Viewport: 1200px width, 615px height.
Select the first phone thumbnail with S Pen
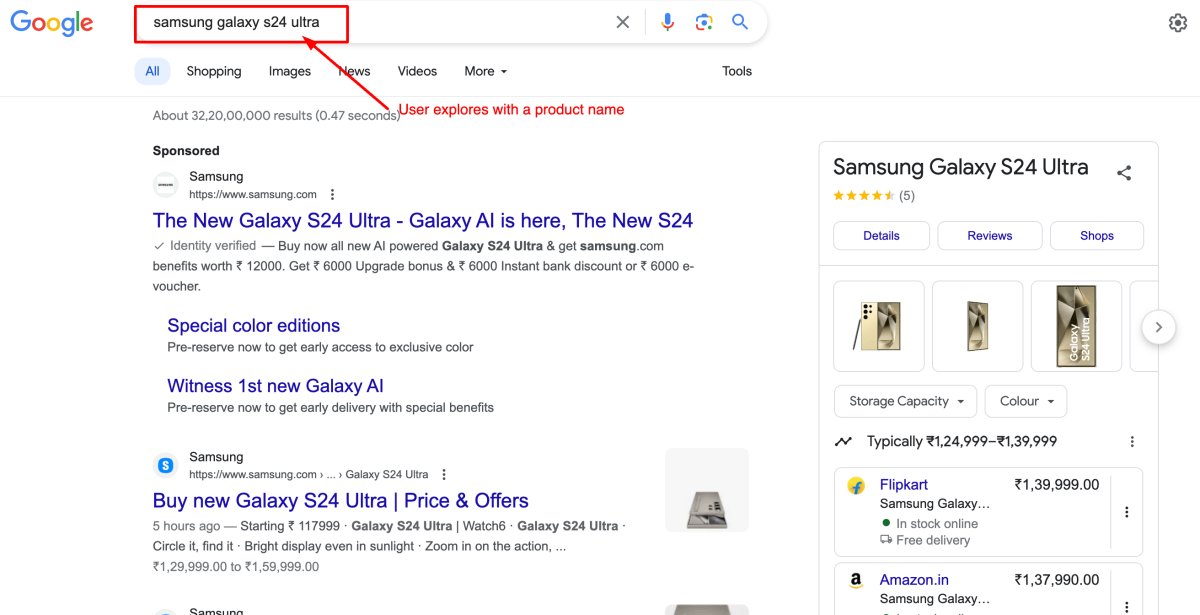pyautogui.click(x=878, y=326)
